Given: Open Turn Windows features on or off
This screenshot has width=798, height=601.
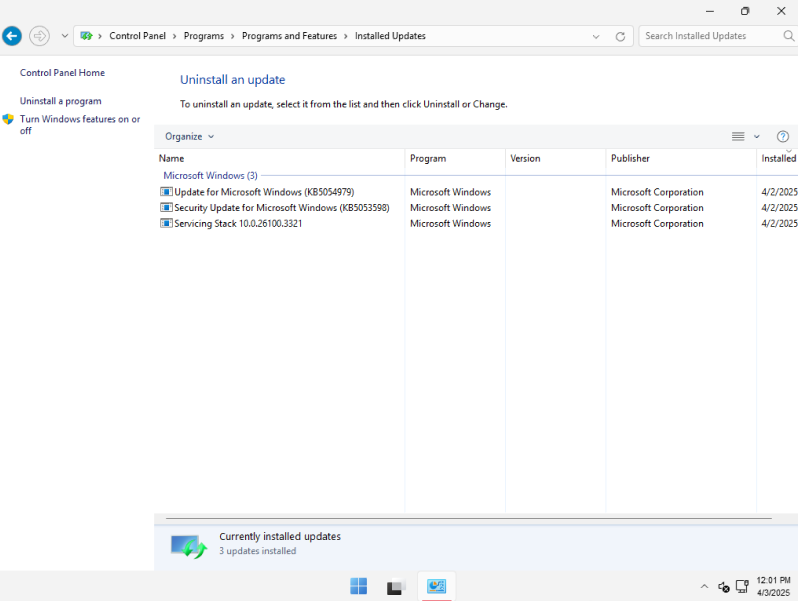Looking at the screenshot, I should tap(80, 125).
